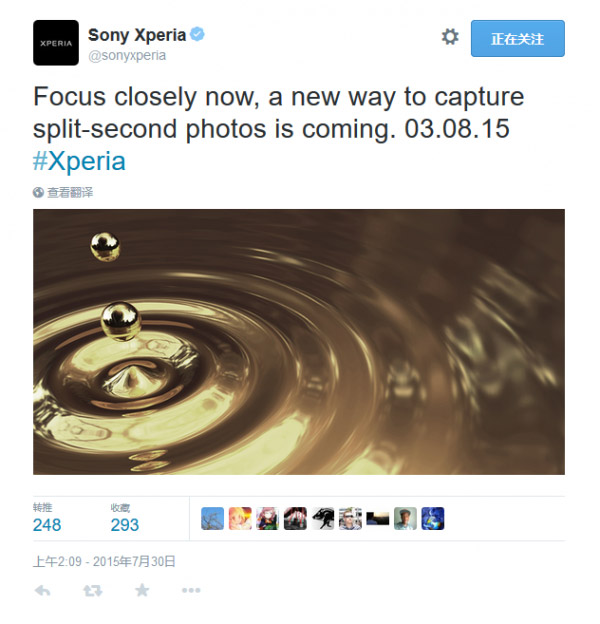Click the blue sky branches user avatar
This screenshot has height=624, width=600.
[x=212, y=518]
